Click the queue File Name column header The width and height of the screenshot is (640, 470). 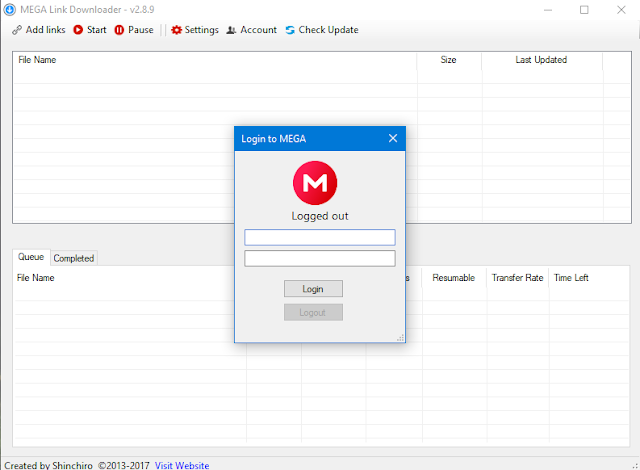(x=36, y=278)
